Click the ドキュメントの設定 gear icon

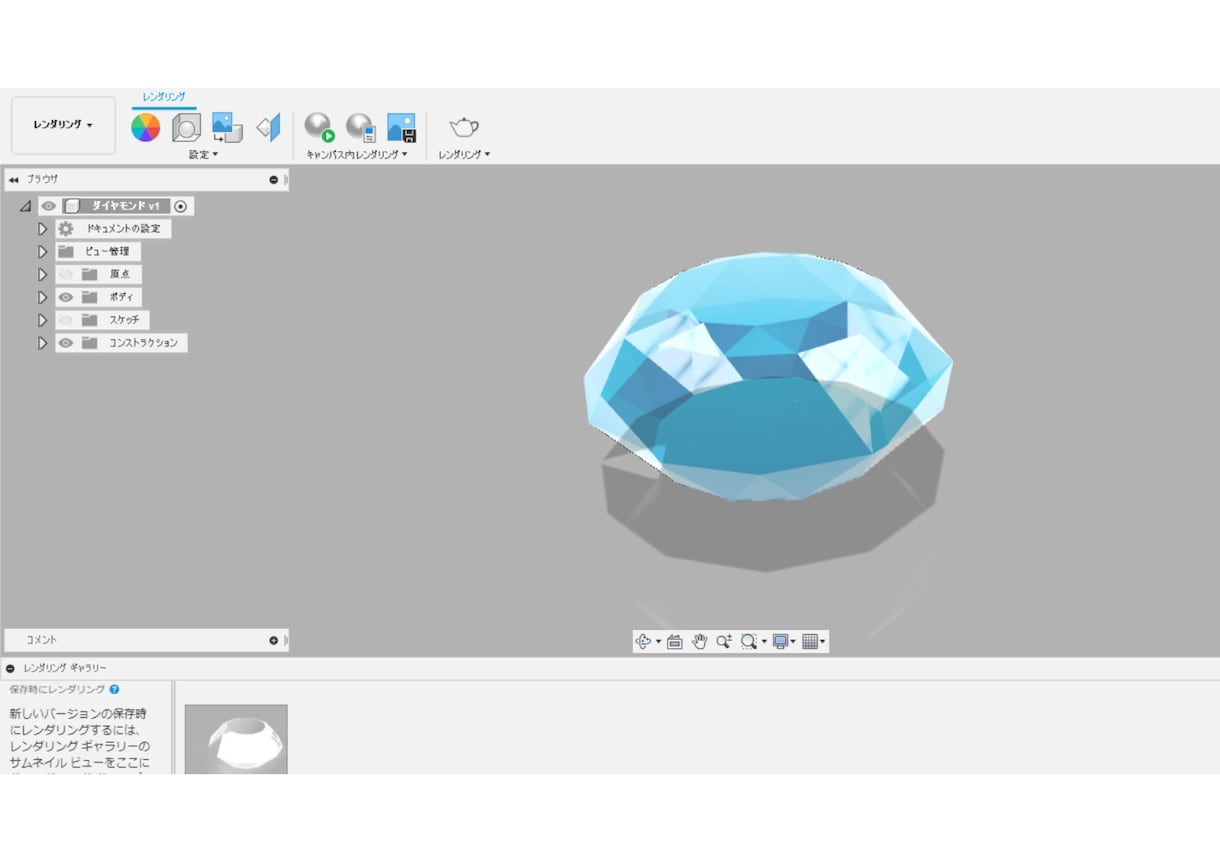click(66, 229)
